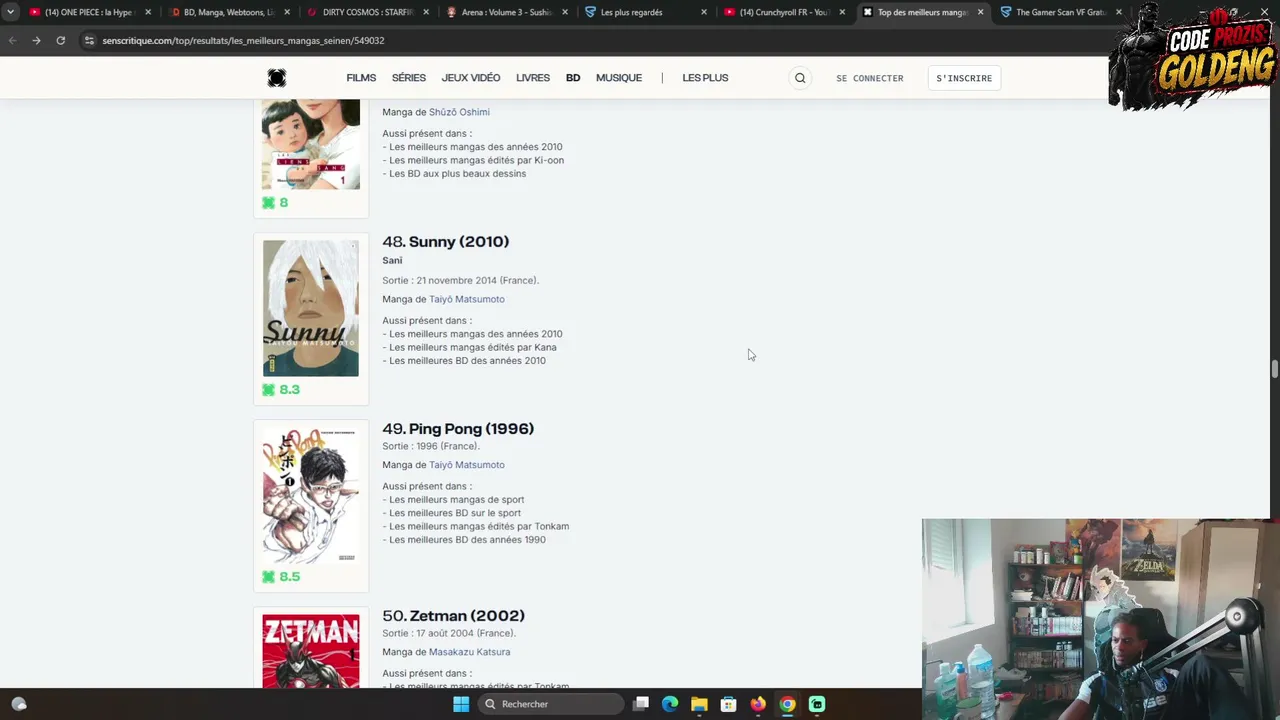Click the SensCritique logo icon
Screen dimensions: 1280x720
pos(277,78)
